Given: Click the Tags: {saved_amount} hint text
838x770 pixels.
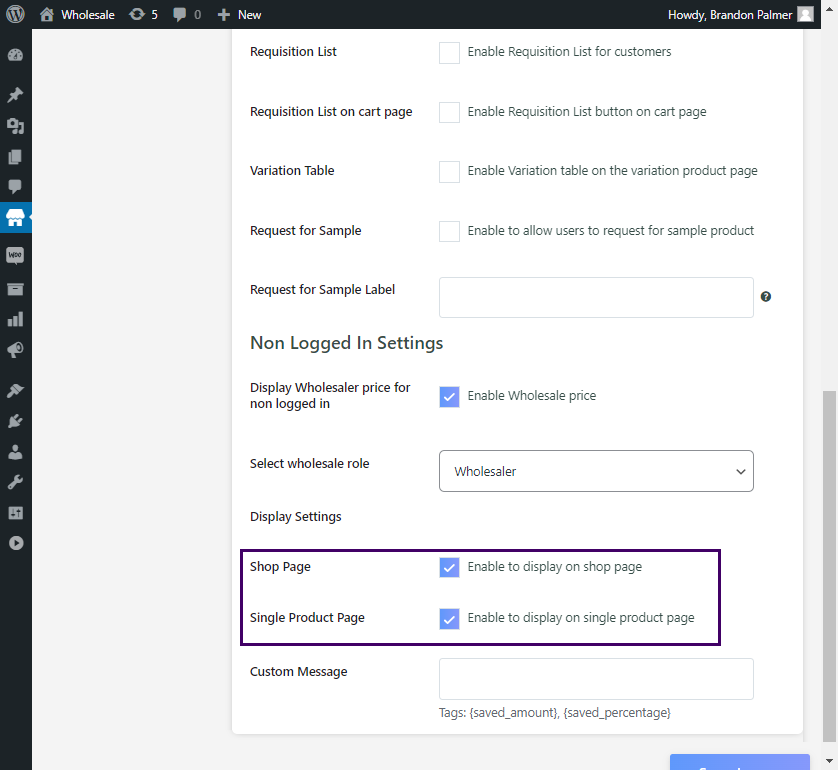Looking at the screenshot, I should pyautogui.click(x=555, y=712).
